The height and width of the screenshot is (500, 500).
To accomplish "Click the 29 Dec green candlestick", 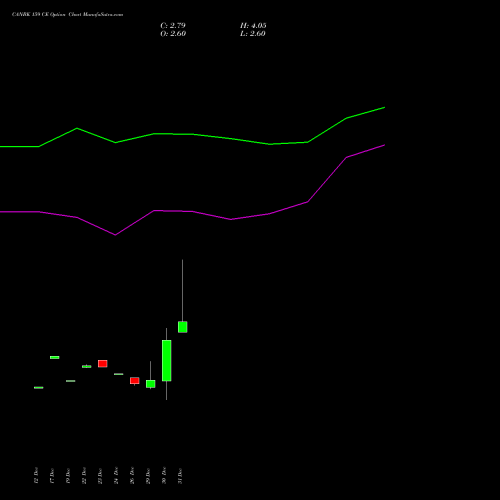I will coord(150,384).
